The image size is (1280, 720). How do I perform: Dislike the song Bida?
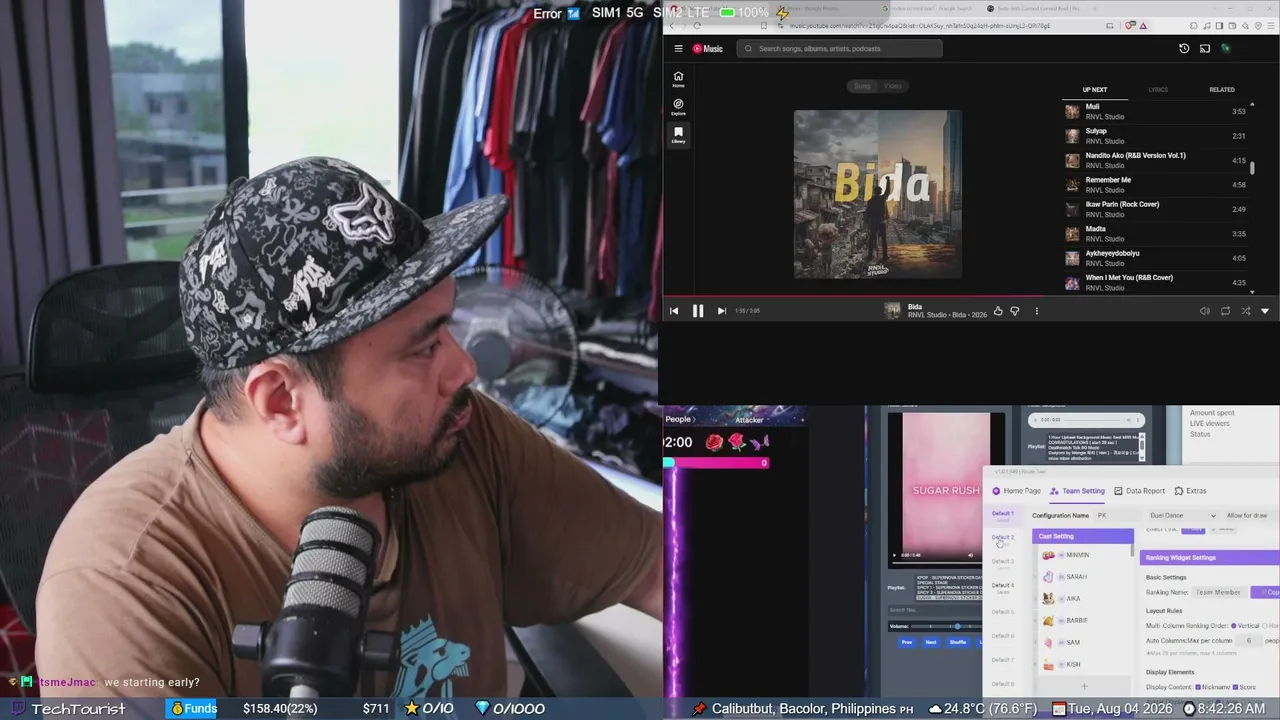pyautogui.click(x=1015, y=311)
